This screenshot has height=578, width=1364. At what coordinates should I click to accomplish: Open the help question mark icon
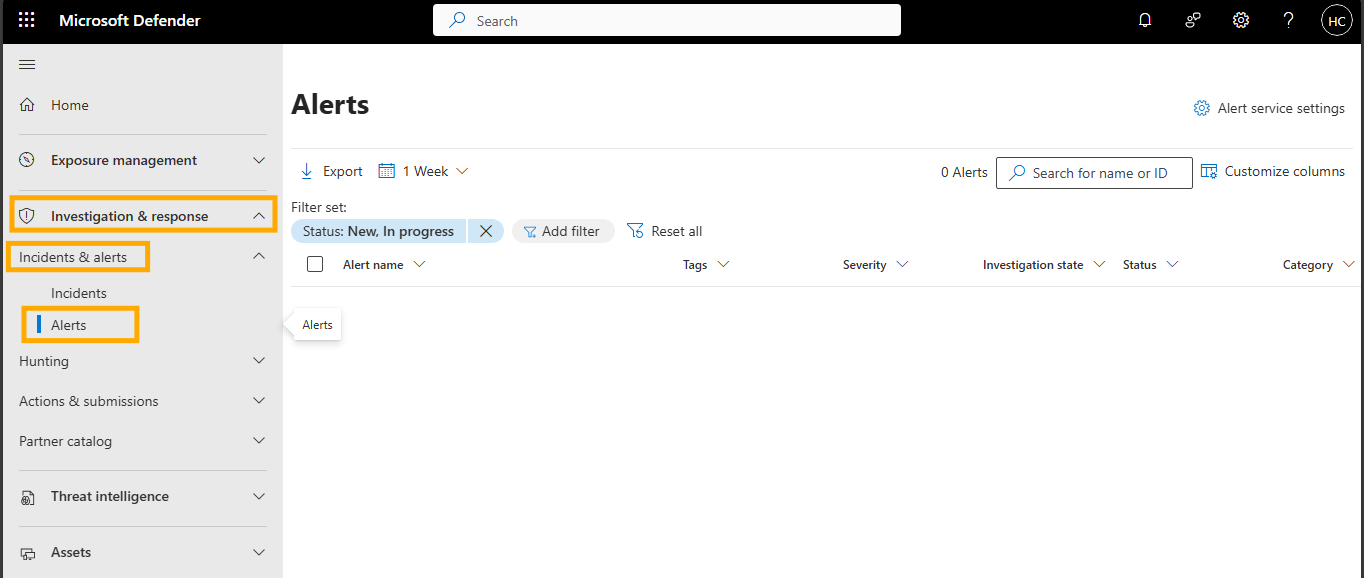point(1289,20)
